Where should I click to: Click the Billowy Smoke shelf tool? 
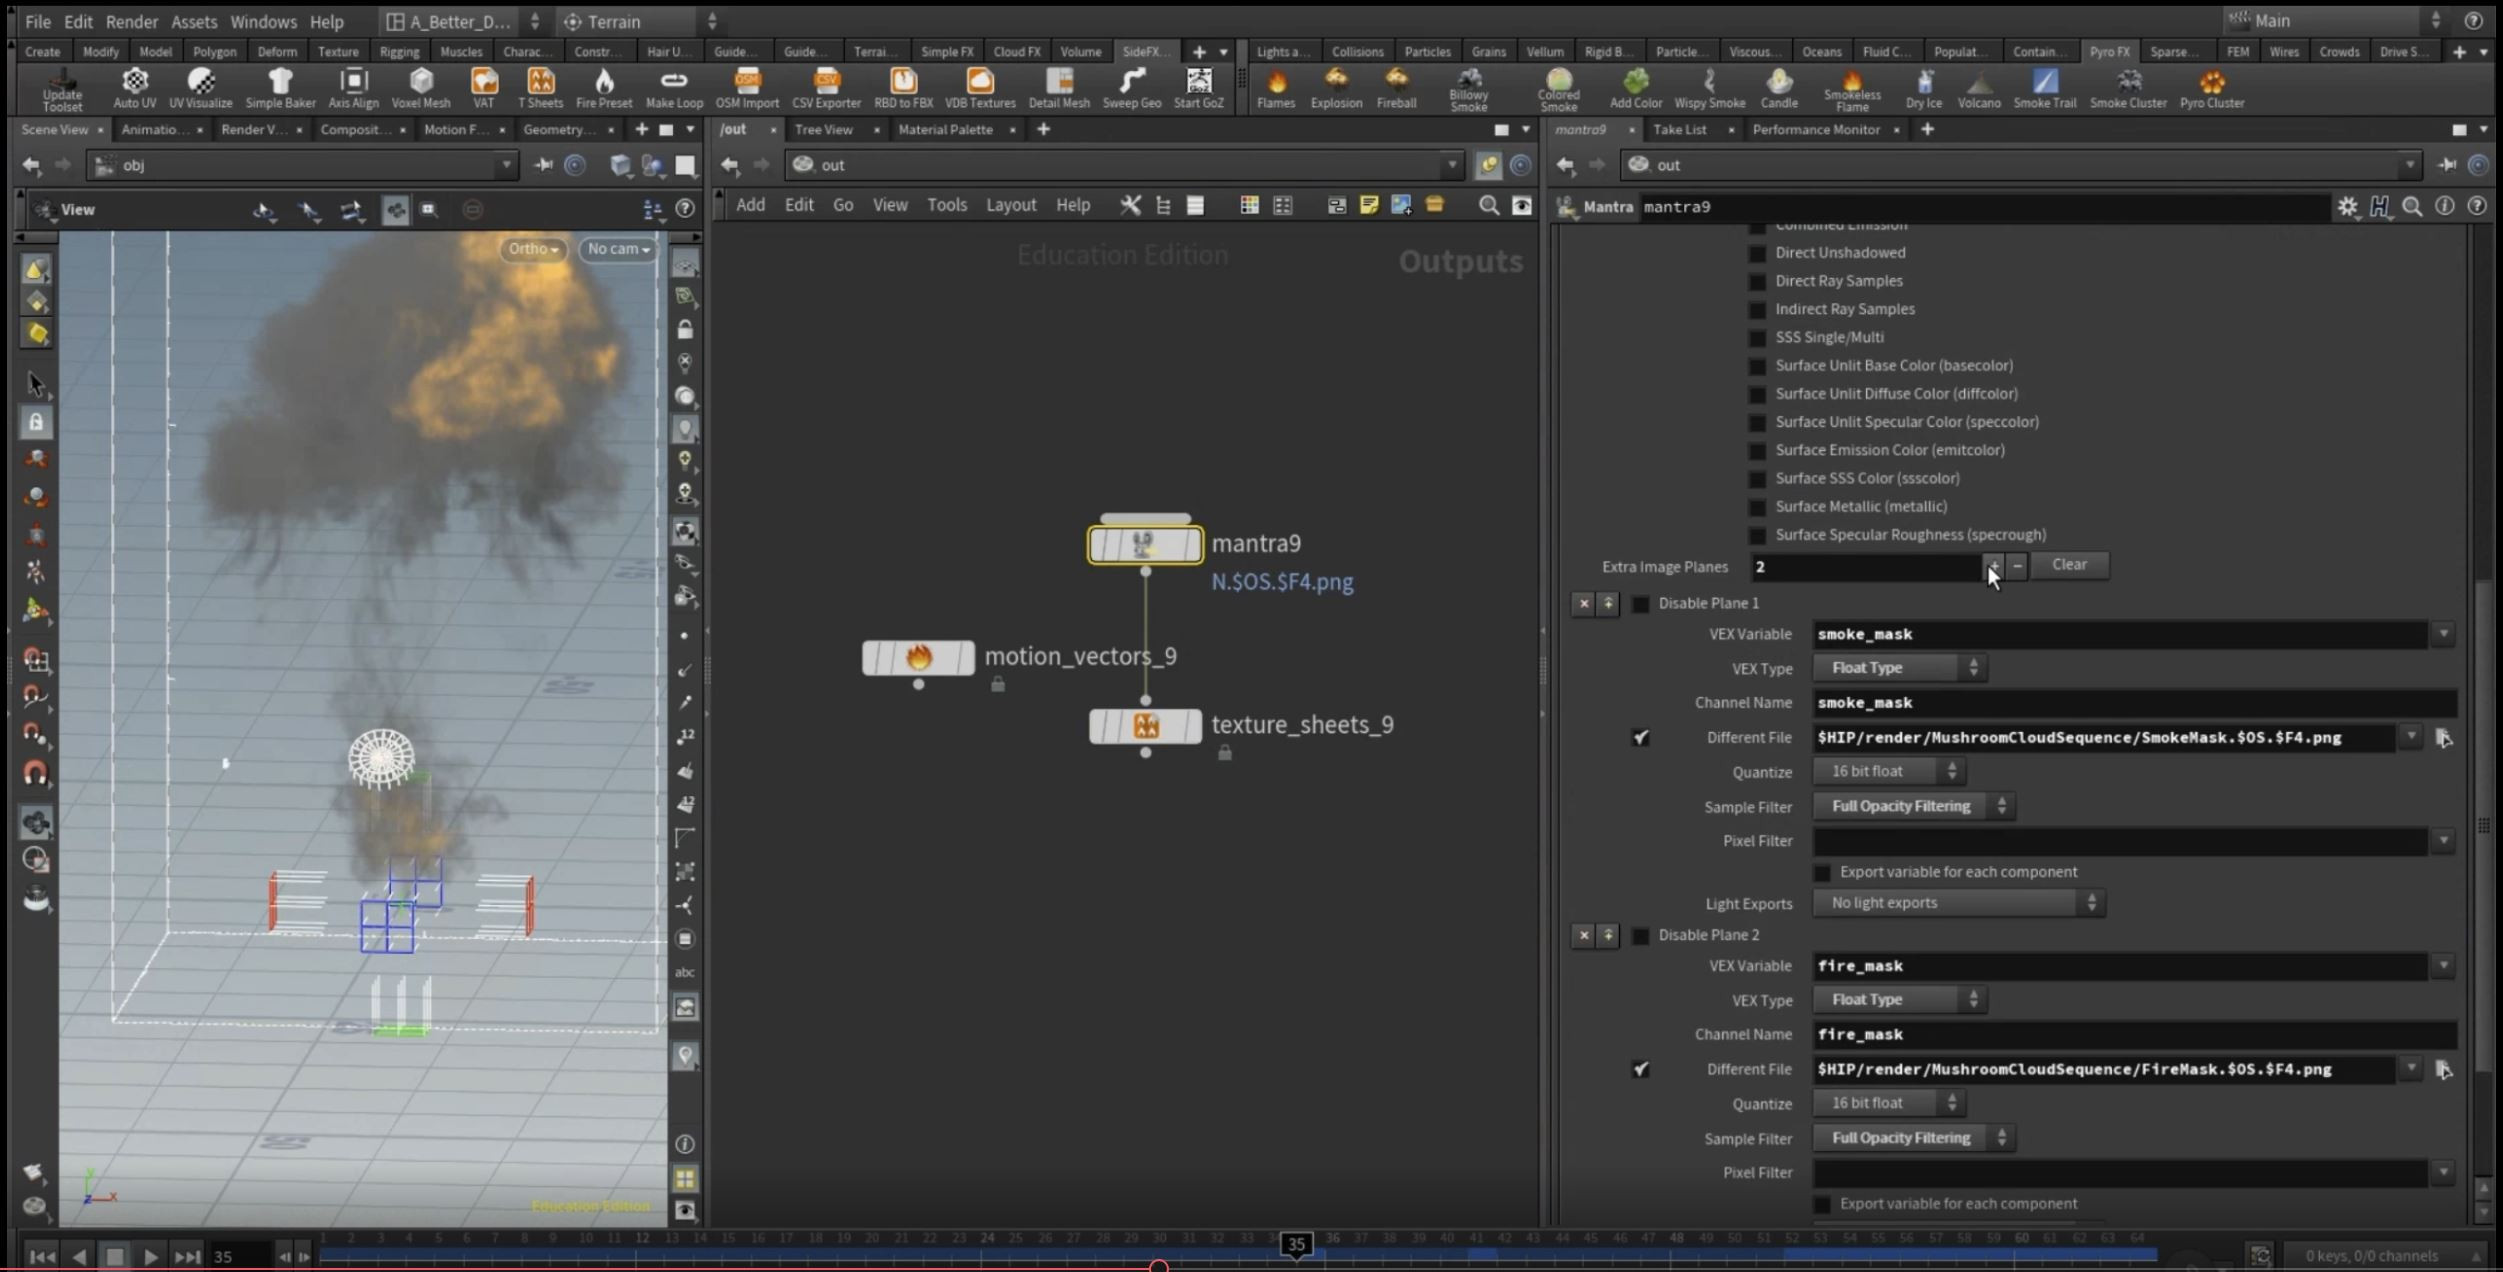point(1467,88)
